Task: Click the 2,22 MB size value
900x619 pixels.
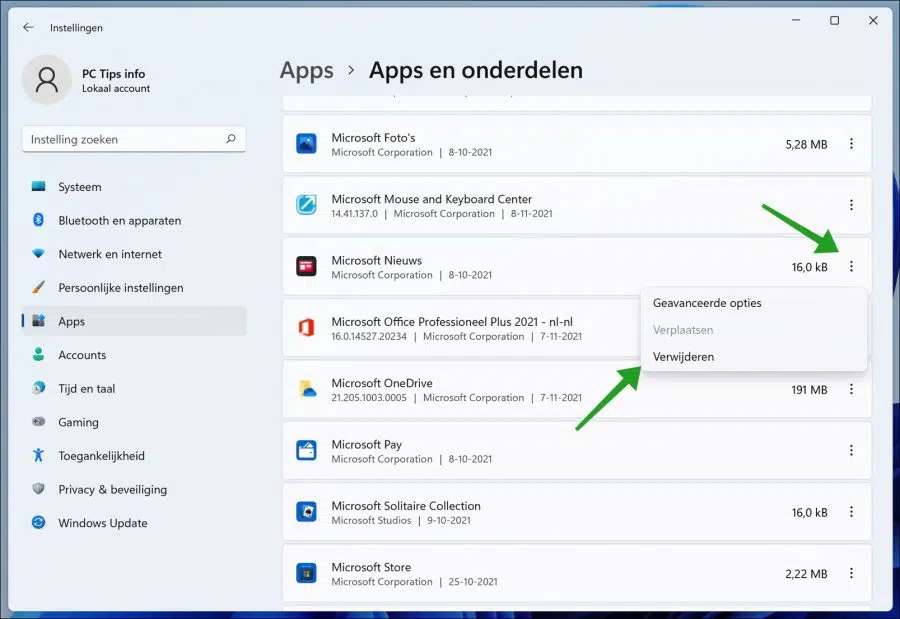Action: [x=806, y=574]
